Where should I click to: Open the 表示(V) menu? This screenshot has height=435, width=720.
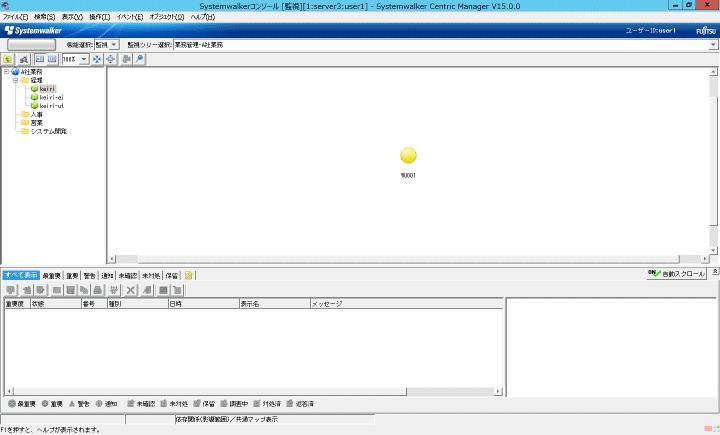(72, 17)
